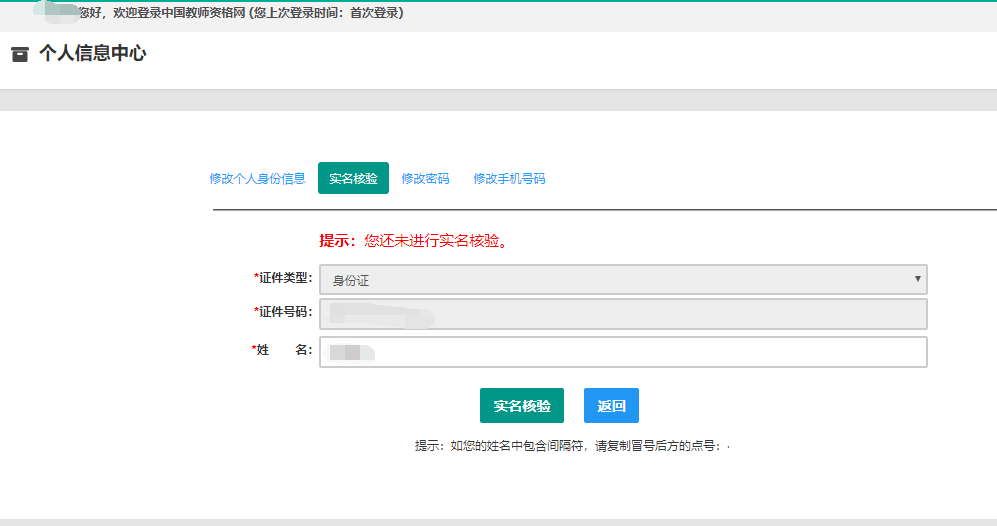Submit with the green 实名核验 button
The height and width of the screenshot is (526, 997).
click(522, 406)
